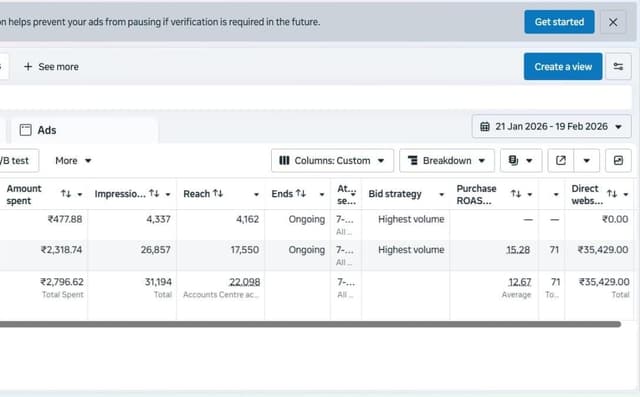This screenshot has width=640, height=397.
Task: Open Amount spent column menu arrow
Action: (80, 195)
